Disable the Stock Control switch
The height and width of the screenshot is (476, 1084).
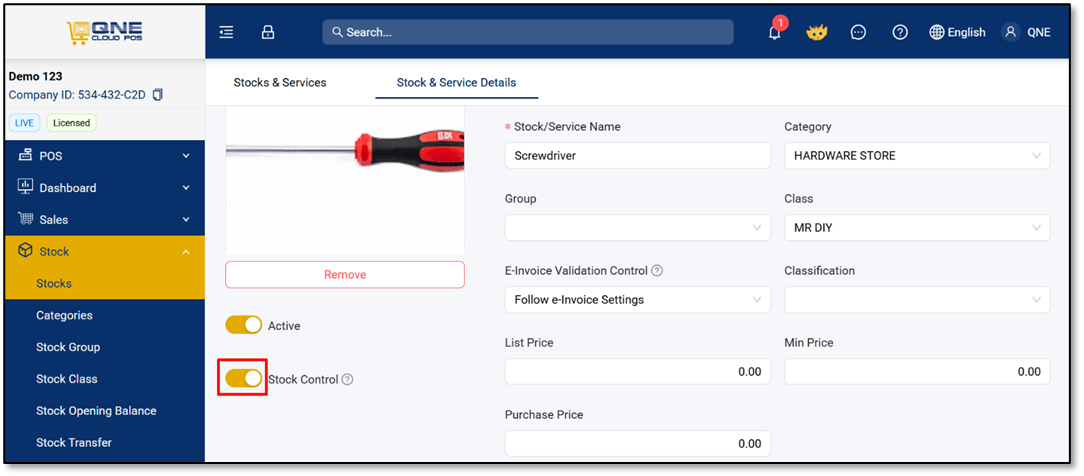(x=243, y=378)
